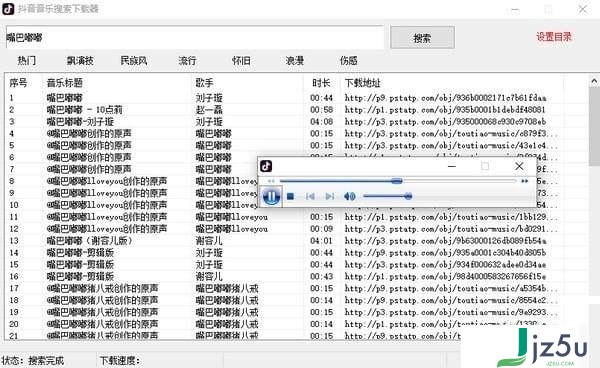The width and height of the screenshot is (600, 368).
Task: Click artist 谢容儿 in row 16
Action: (x=209, y=277)
